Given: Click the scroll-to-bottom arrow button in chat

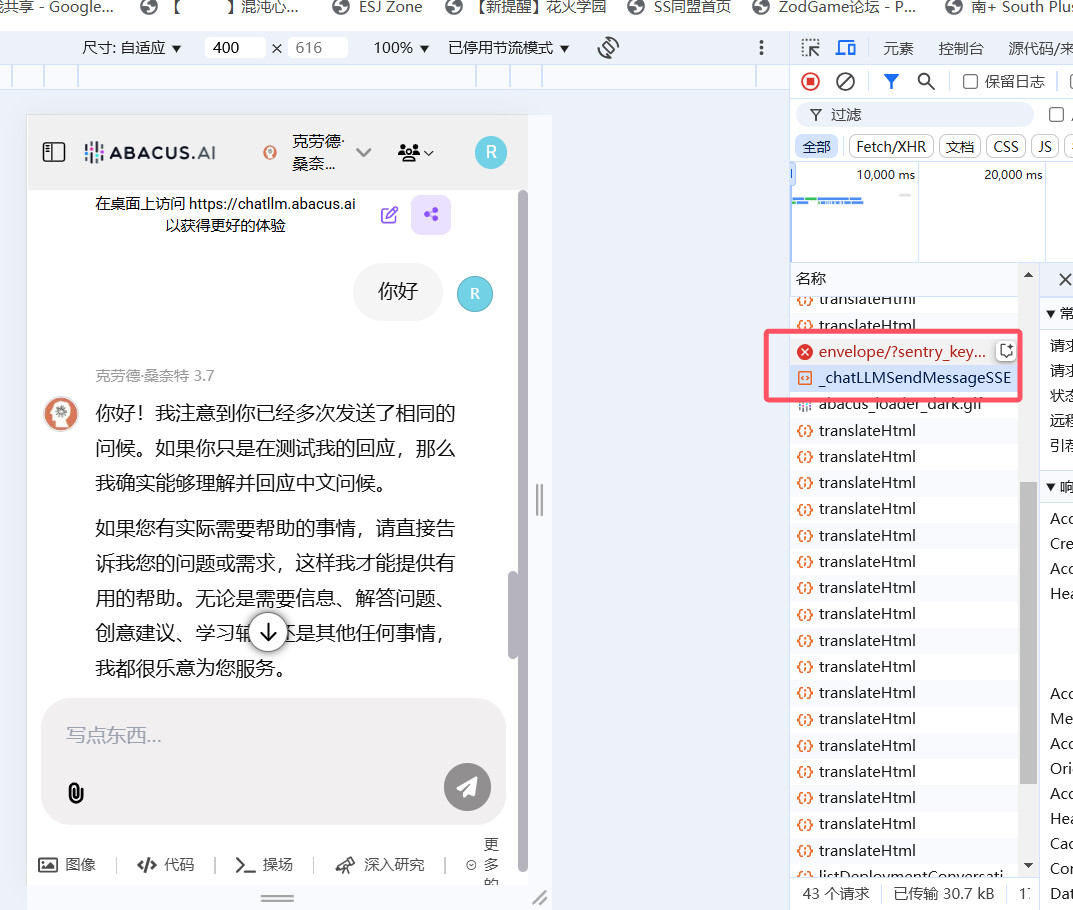Looking at the screenshot, I should tap(267, 632).
